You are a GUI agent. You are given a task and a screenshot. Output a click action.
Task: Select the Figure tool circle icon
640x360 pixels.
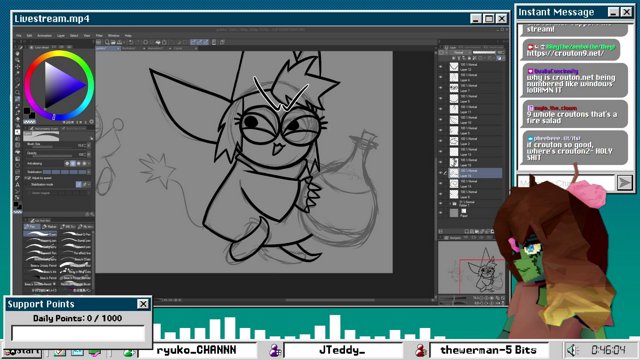18,165
